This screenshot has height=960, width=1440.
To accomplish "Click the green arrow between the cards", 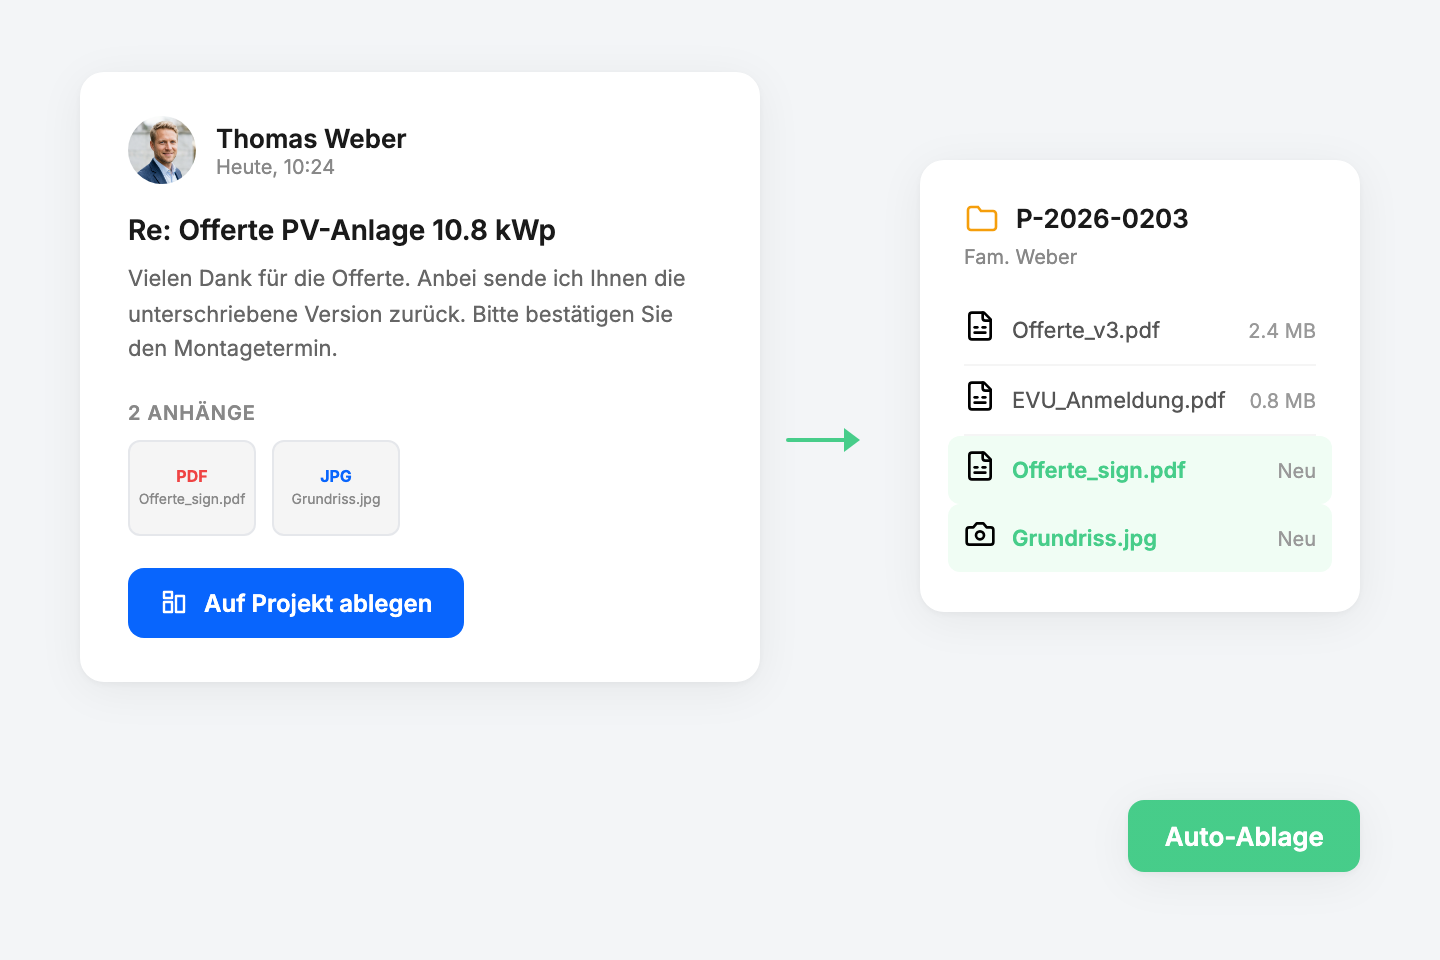I will click(x=823, y=440).
